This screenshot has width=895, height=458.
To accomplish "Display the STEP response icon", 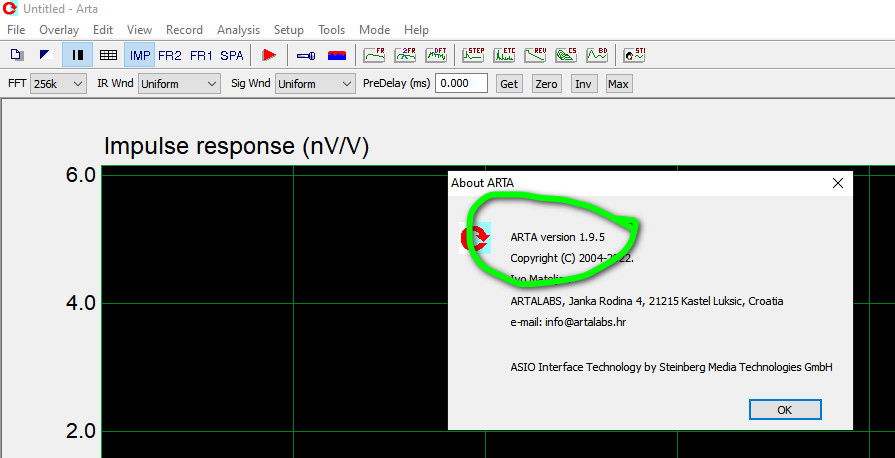I will click(473, 55).
